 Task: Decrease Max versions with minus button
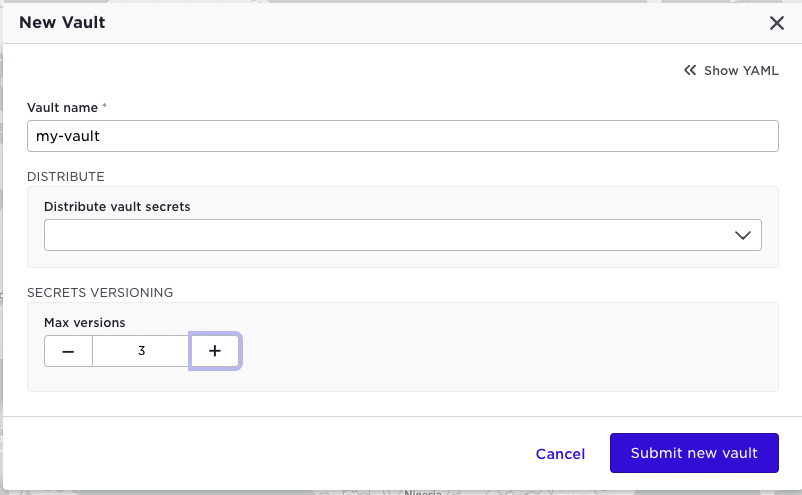[x=68, y=351]
